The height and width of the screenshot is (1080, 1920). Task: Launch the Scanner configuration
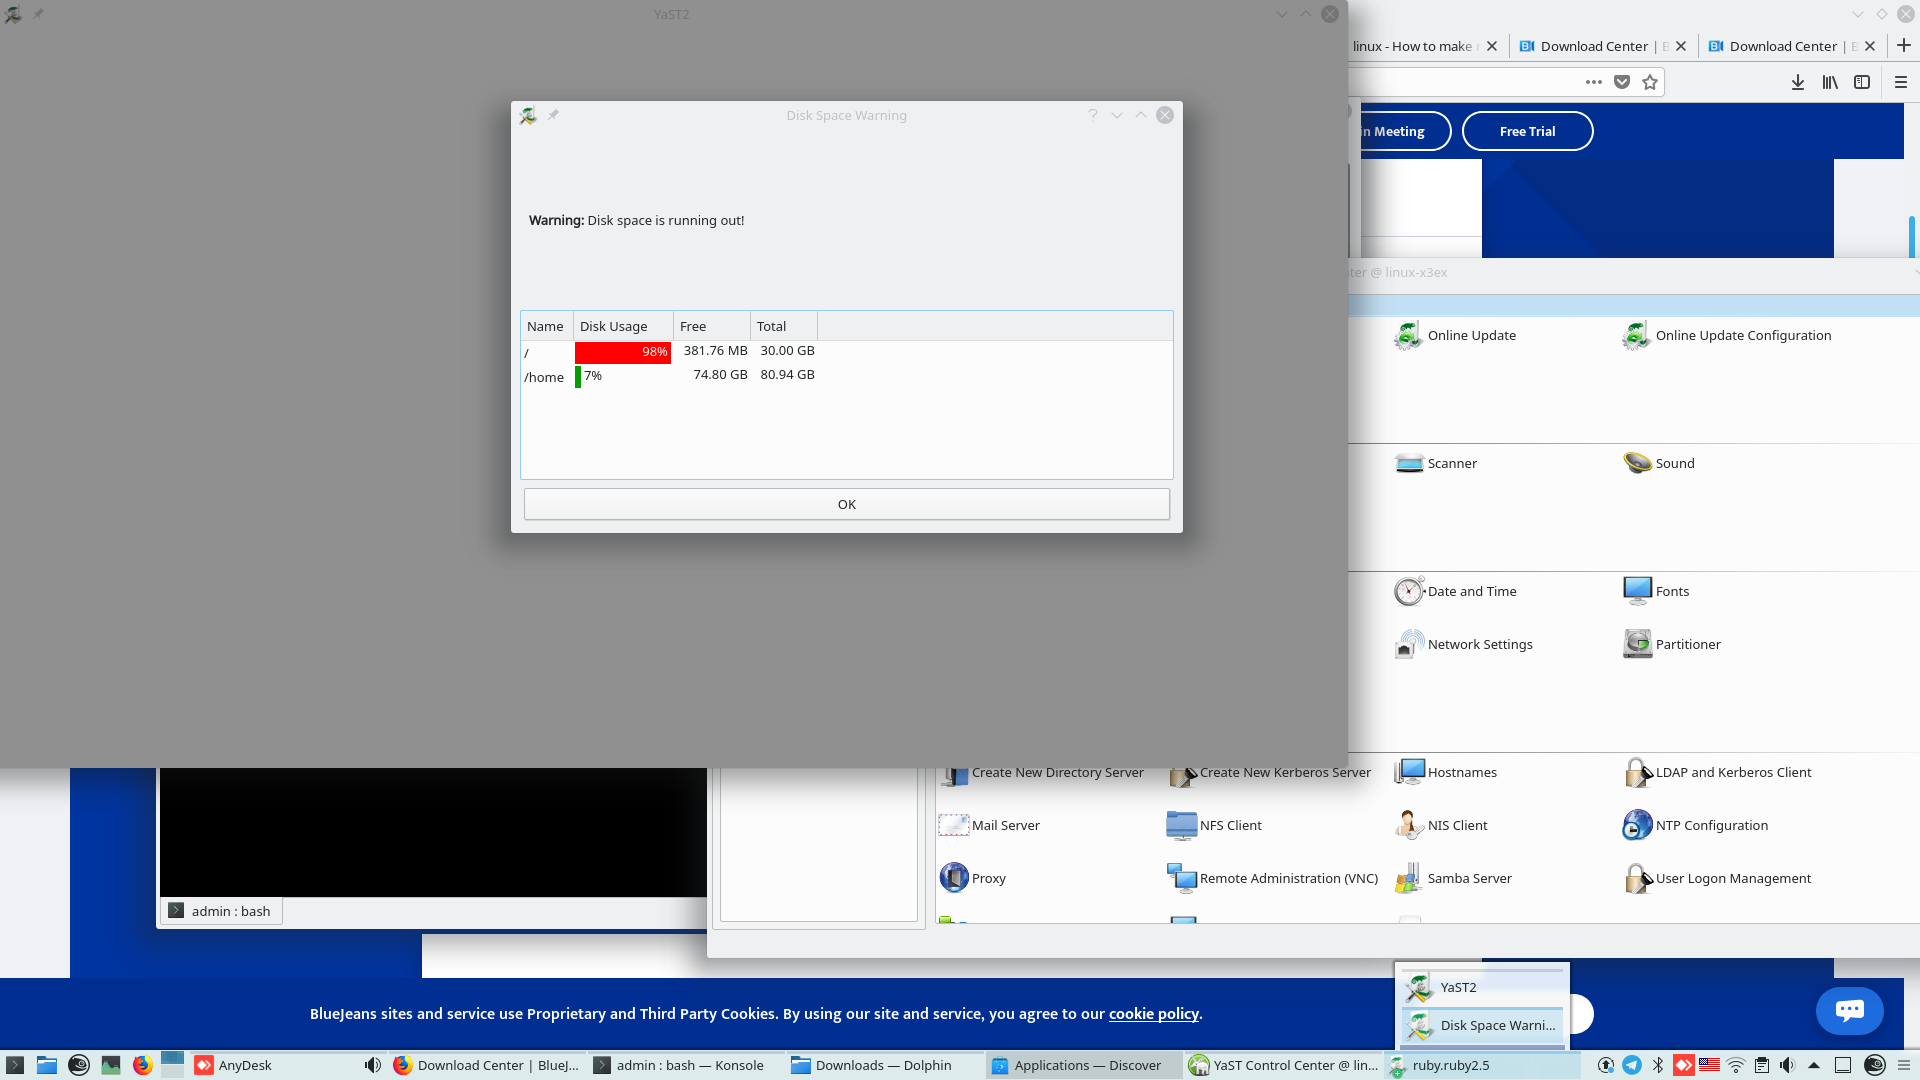pos(1451,464)
